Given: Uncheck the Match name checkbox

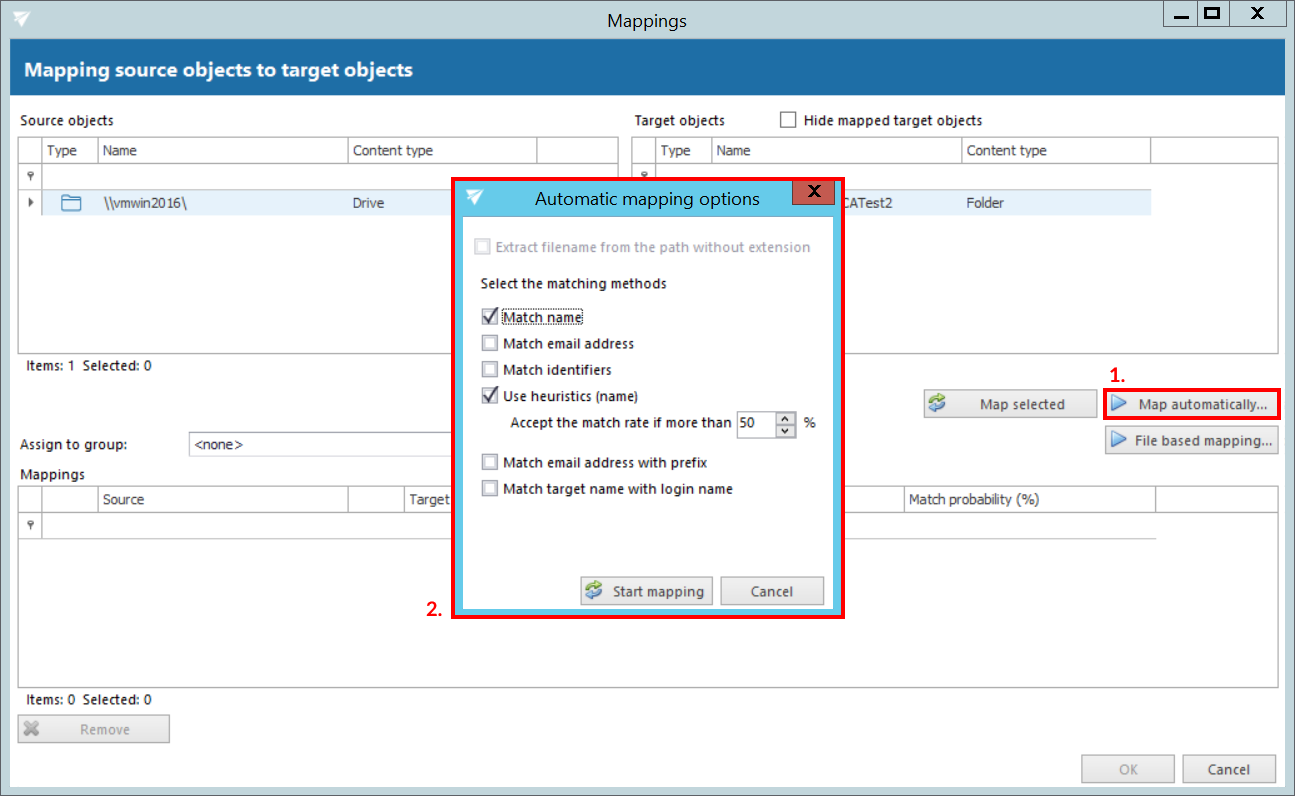Looking at the screenshot, I should coord(490,317).
